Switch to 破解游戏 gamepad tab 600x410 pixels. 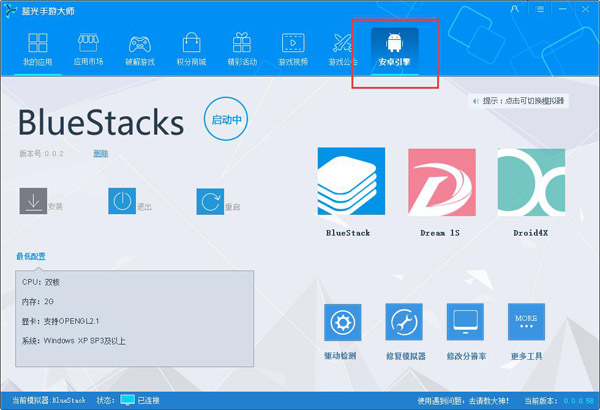click(x=140, y=50)
